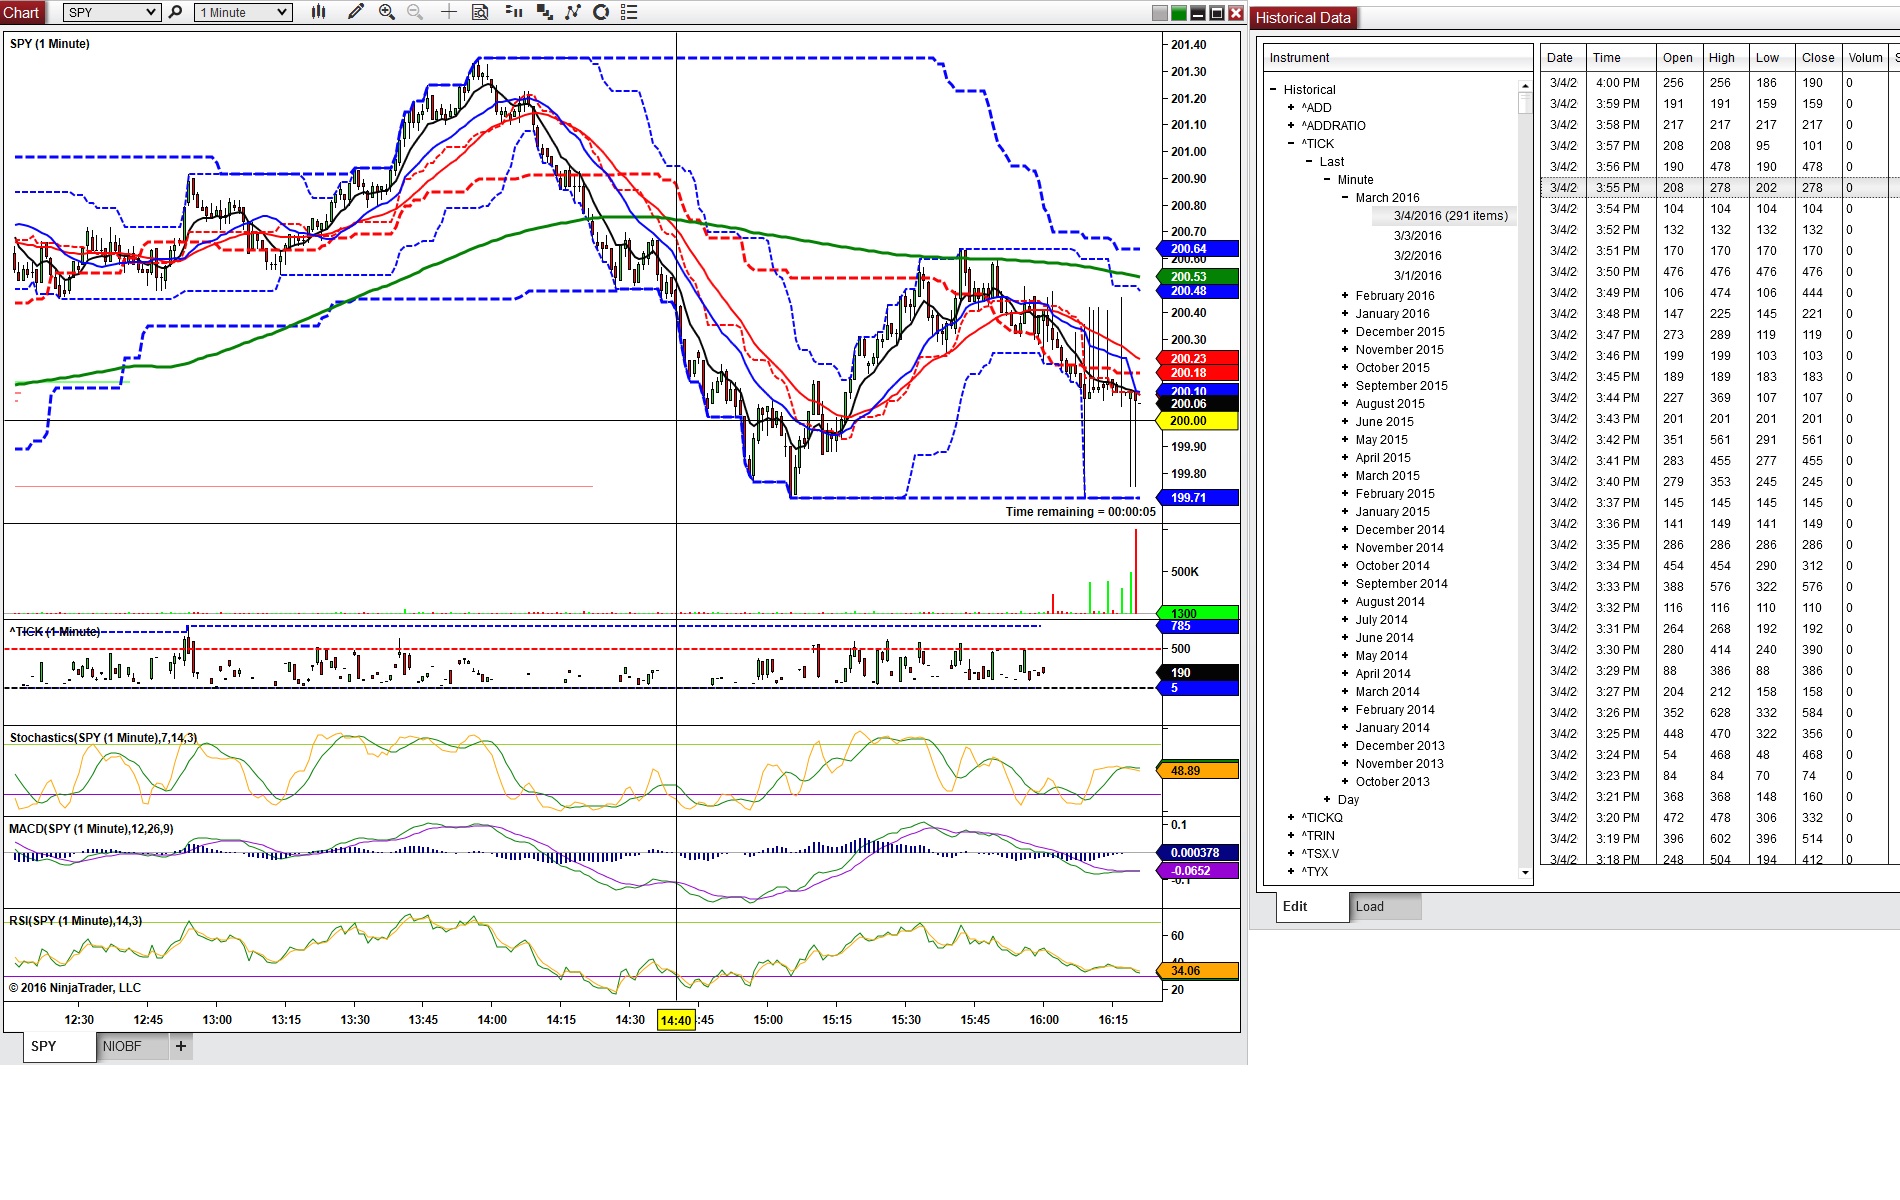The image size is (1900, 1200).
Task: Open the bar chart style icon
Action: pyautogui.click(x=318, y=12)
